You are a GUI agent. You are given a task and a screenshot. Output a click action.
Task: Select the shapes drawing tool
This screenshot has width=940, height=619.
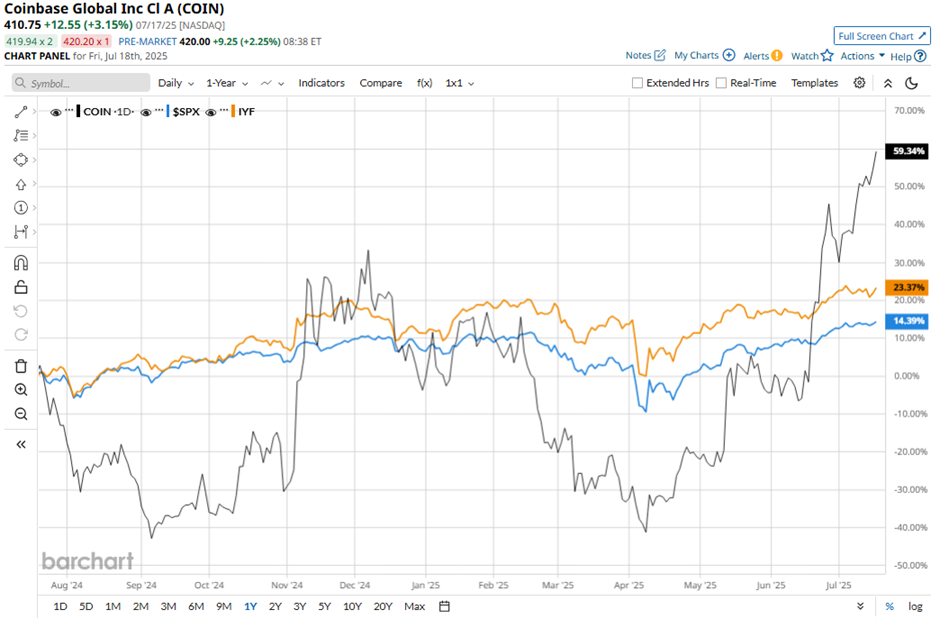20,160
